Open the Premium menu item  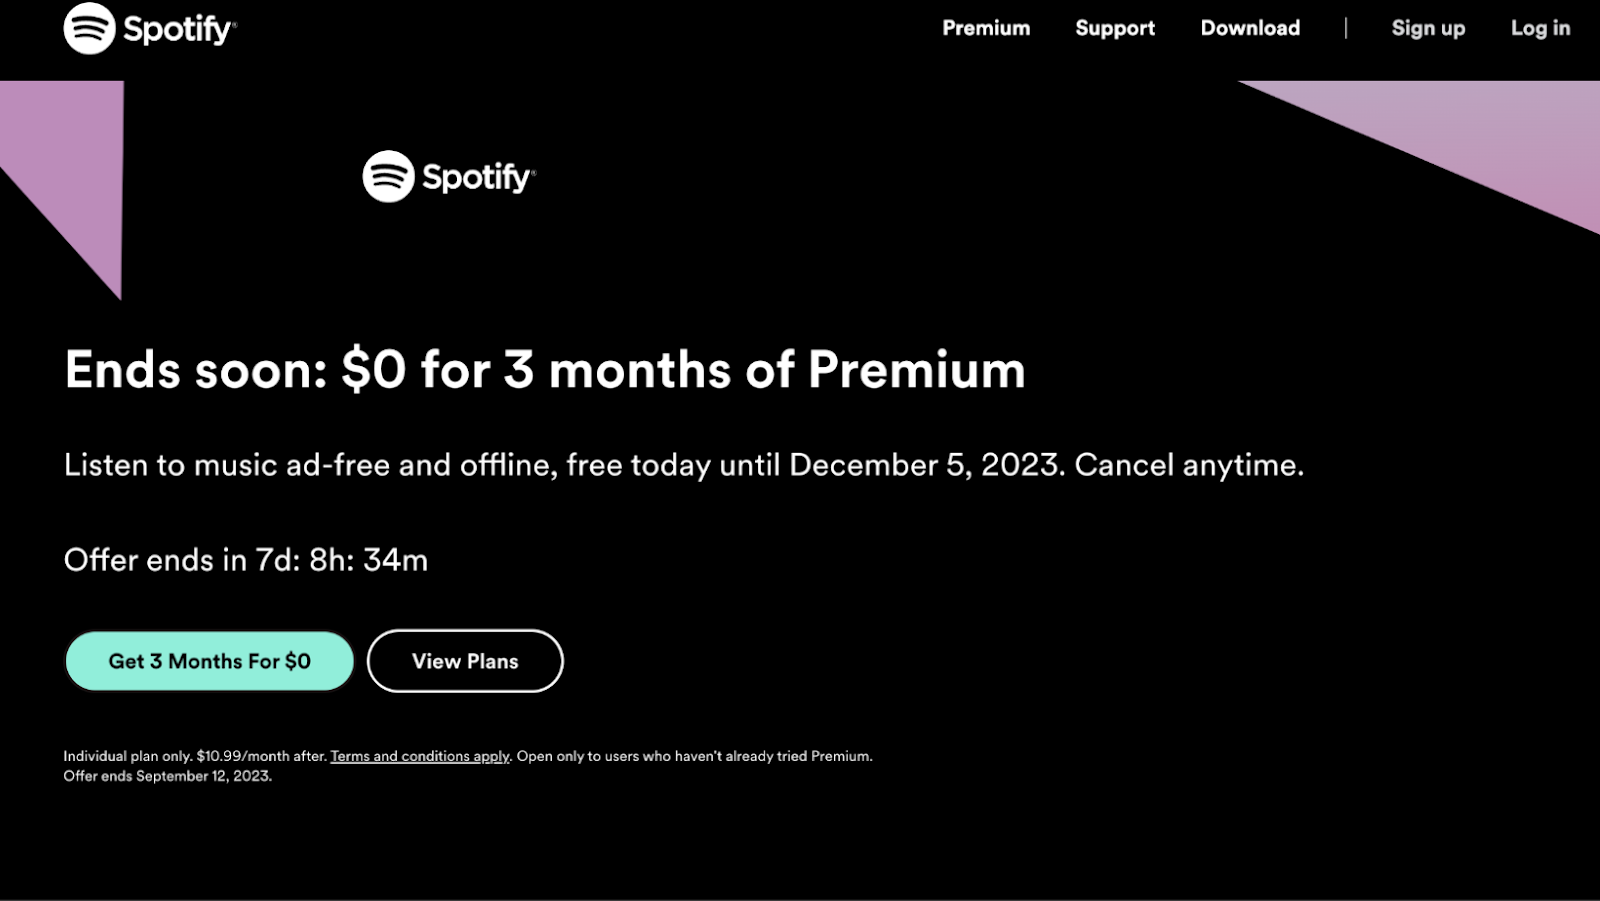tap(986, 28)
